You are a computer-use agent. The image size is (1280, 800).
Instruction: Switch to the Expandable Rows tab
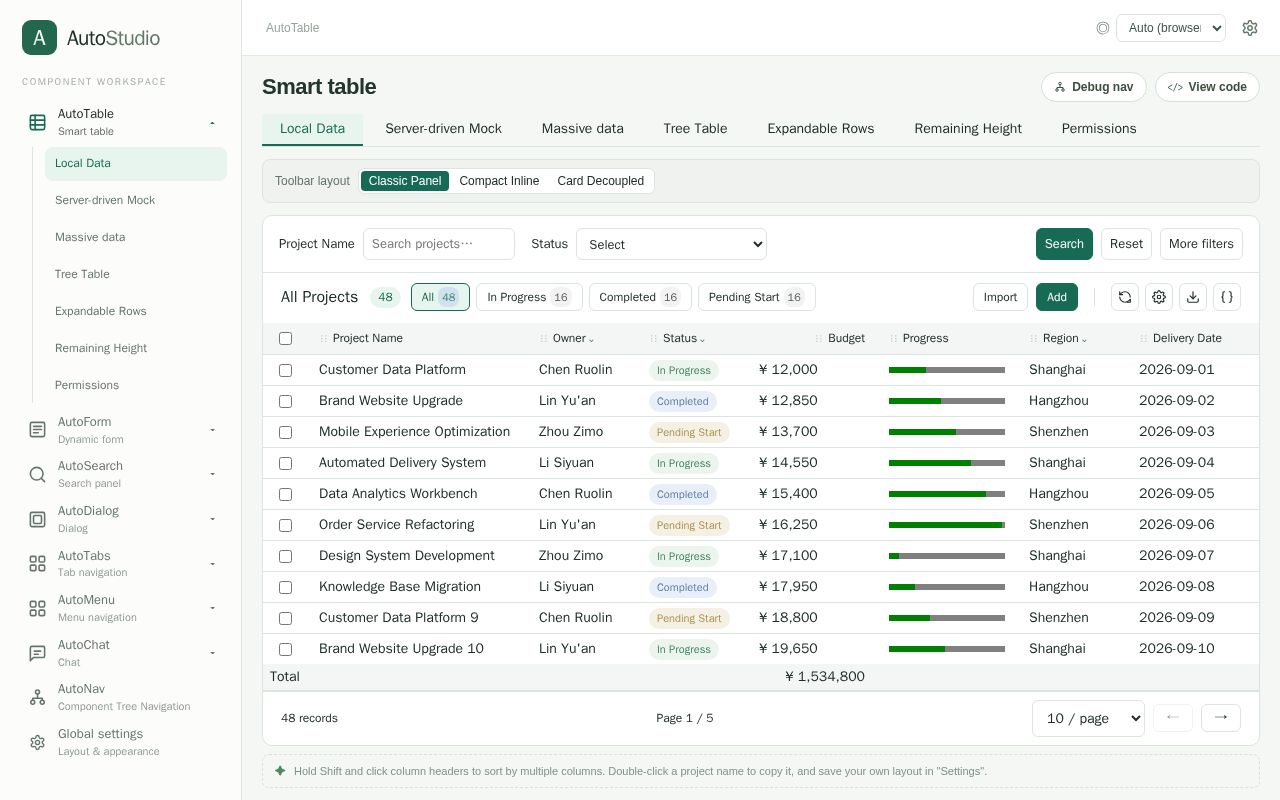[x=821, y=129]
